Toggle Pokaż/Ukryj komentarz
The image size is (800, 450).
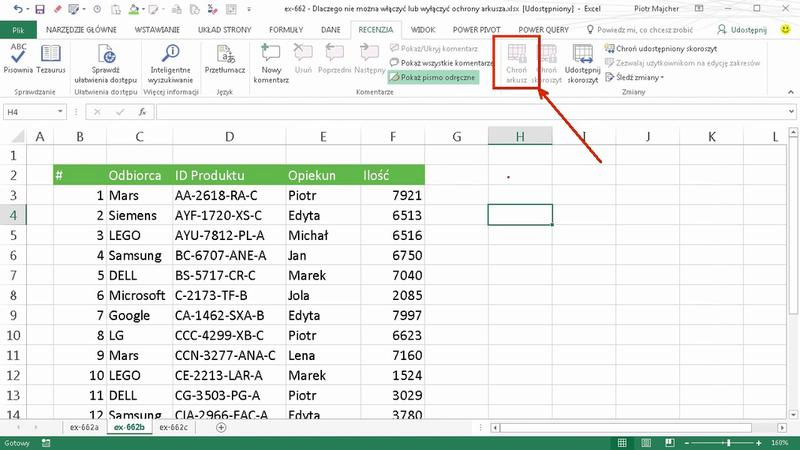(x=434, y=48)
